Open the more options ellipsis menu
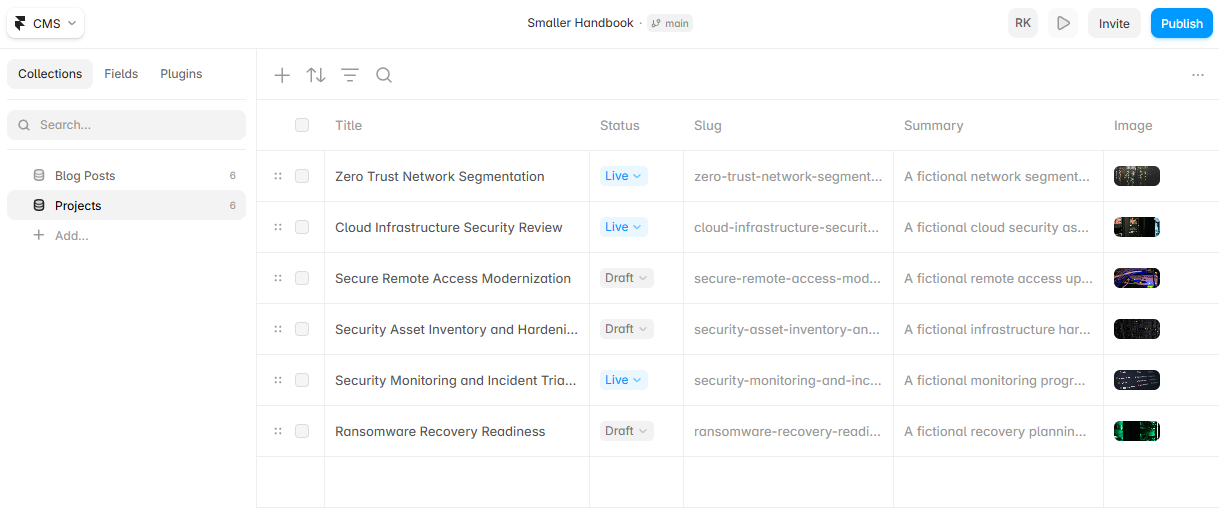The width and height of the screenshot is (1219, 508). pyautogui.click(x=1198, y=75)
